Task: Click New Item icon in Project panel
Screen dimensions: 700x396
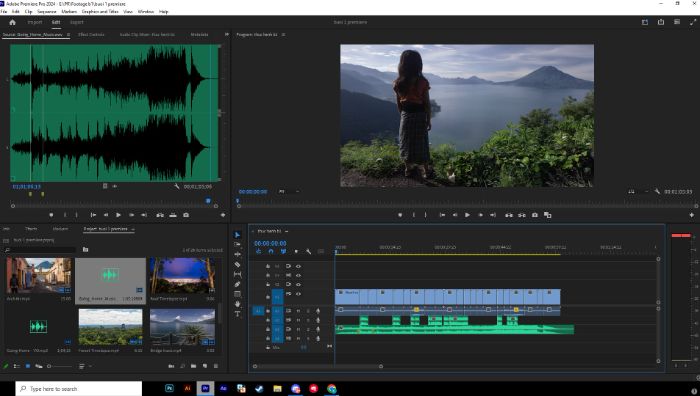Action: click(205, 366)
